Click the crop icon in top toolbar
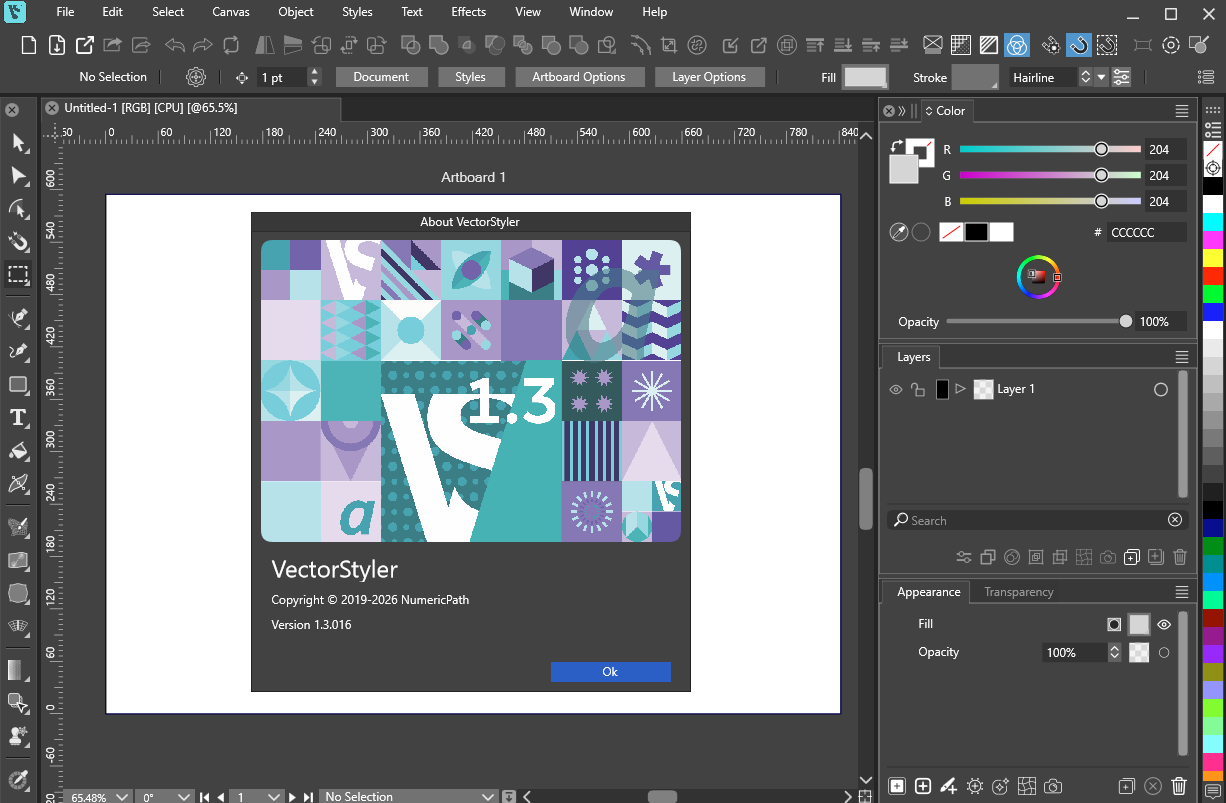Viewport: 1226px width, 803px height. click(669, 45)
